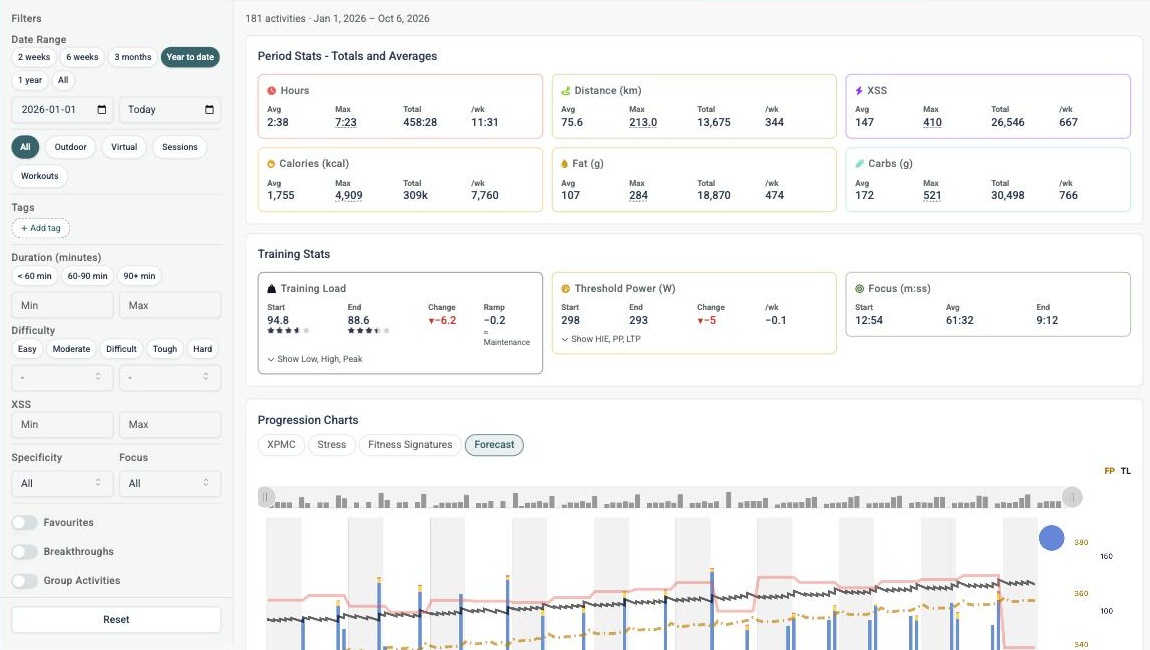The image size is (1150, 650).
Task: Switch to Fitness Signatures tab
Action: pos(410,445)
